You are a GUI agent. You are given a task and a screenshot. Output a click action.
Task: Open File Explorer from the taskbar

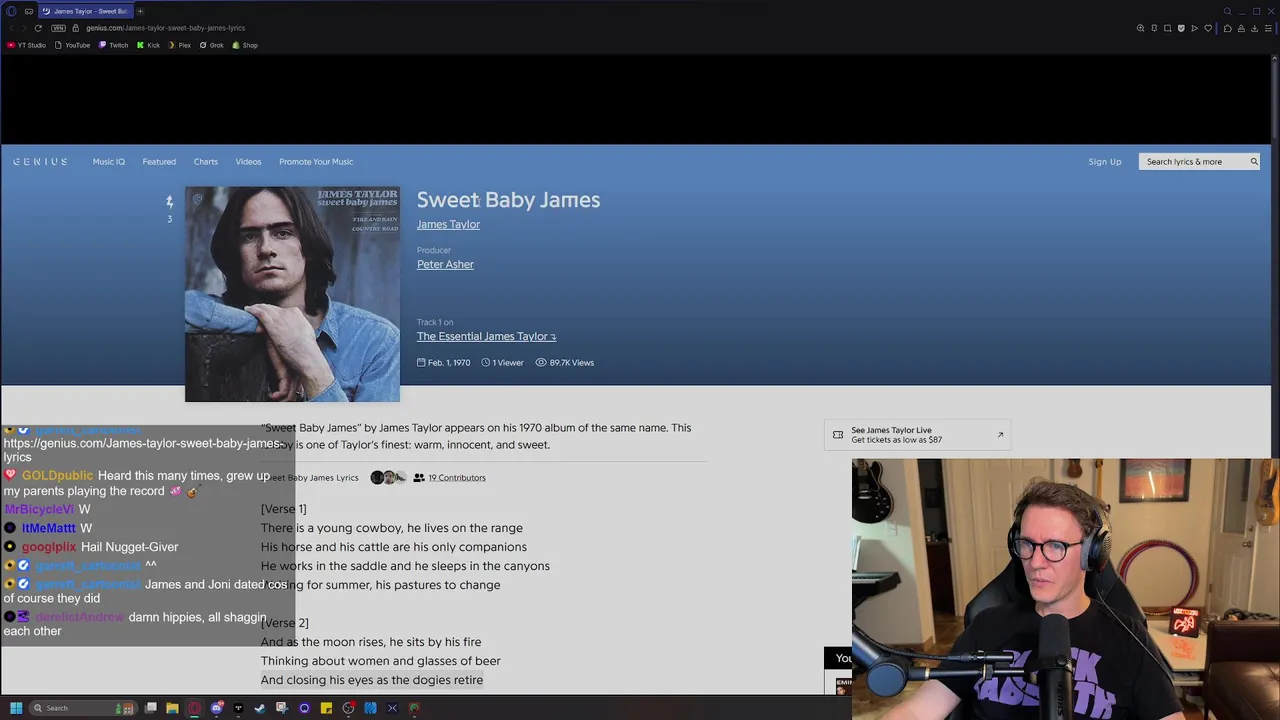[x=172, y=708]
